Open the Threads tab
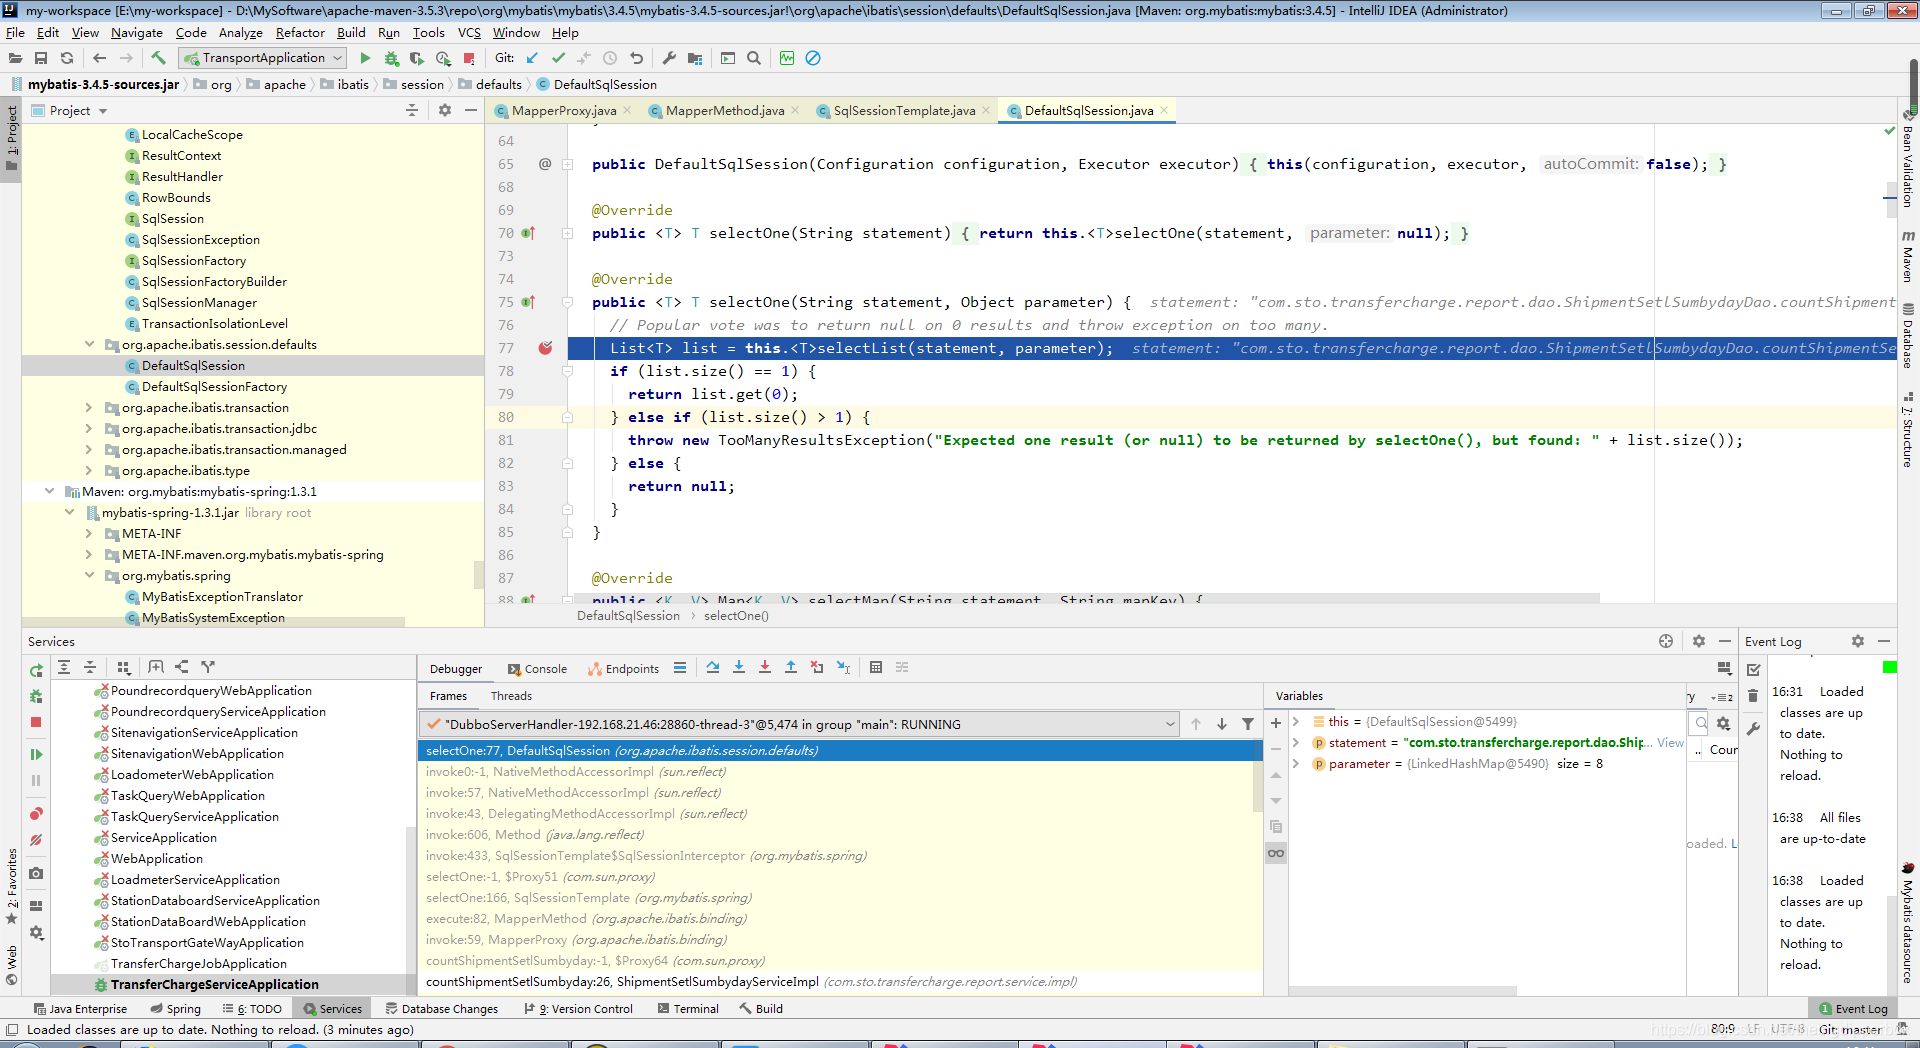This screenshot has width=1920, height=1048. [x=511, y=696]
